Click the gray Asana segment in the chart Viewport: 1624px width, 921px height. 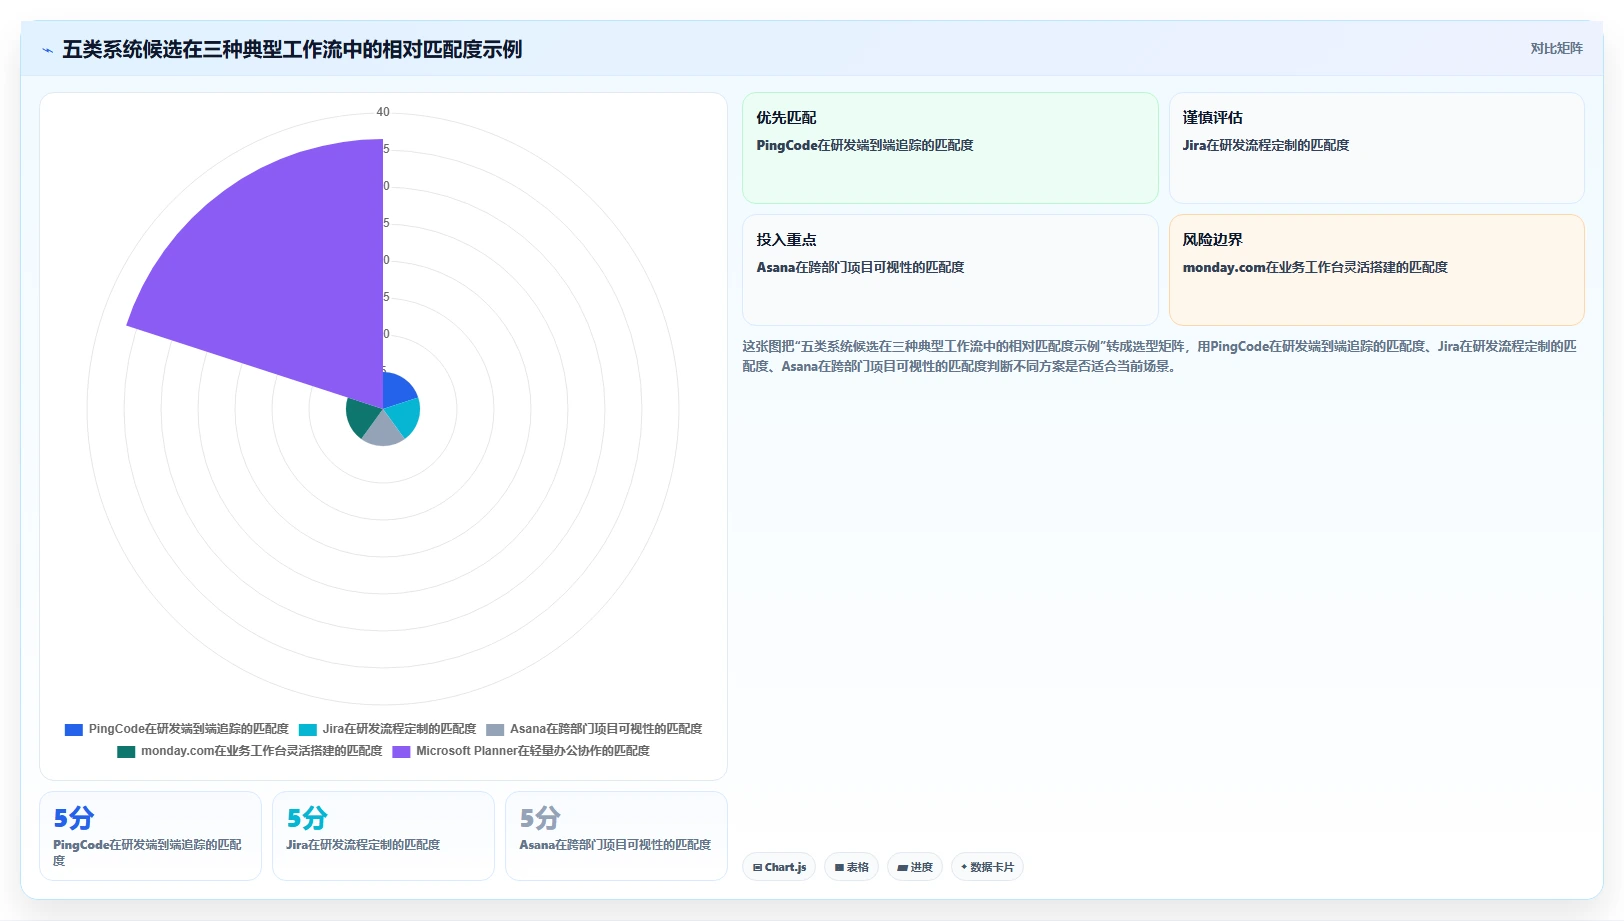pos(383,430)
